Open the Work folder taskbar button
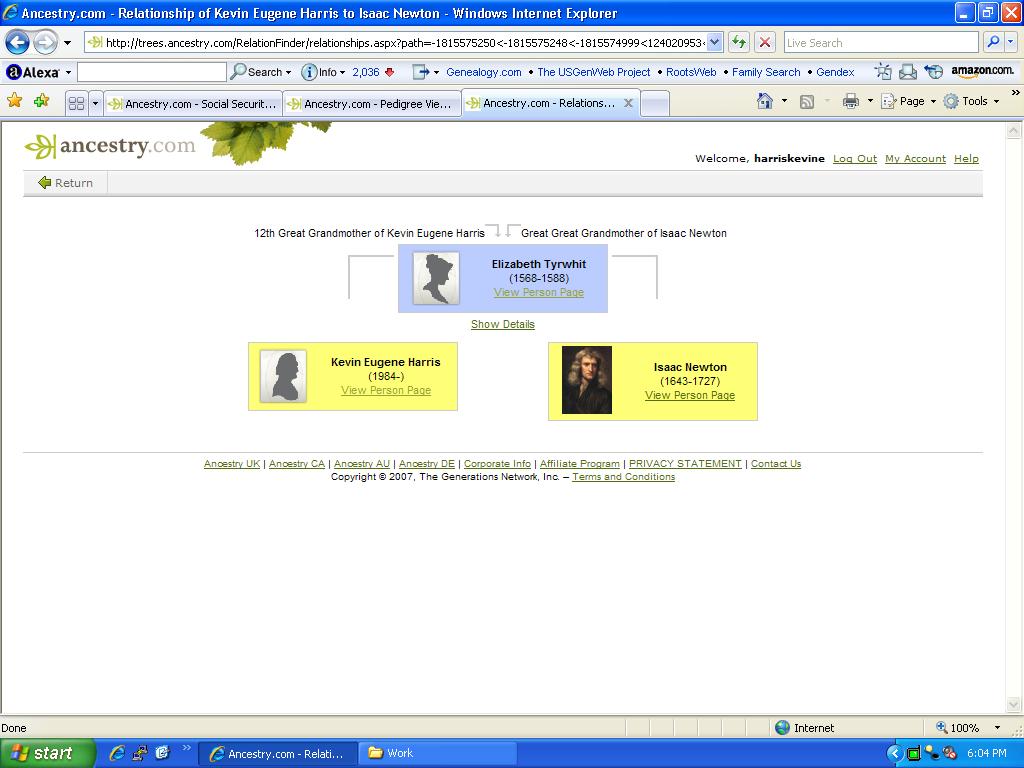Screen dimensions: 1024x768 tap(438, 754)
